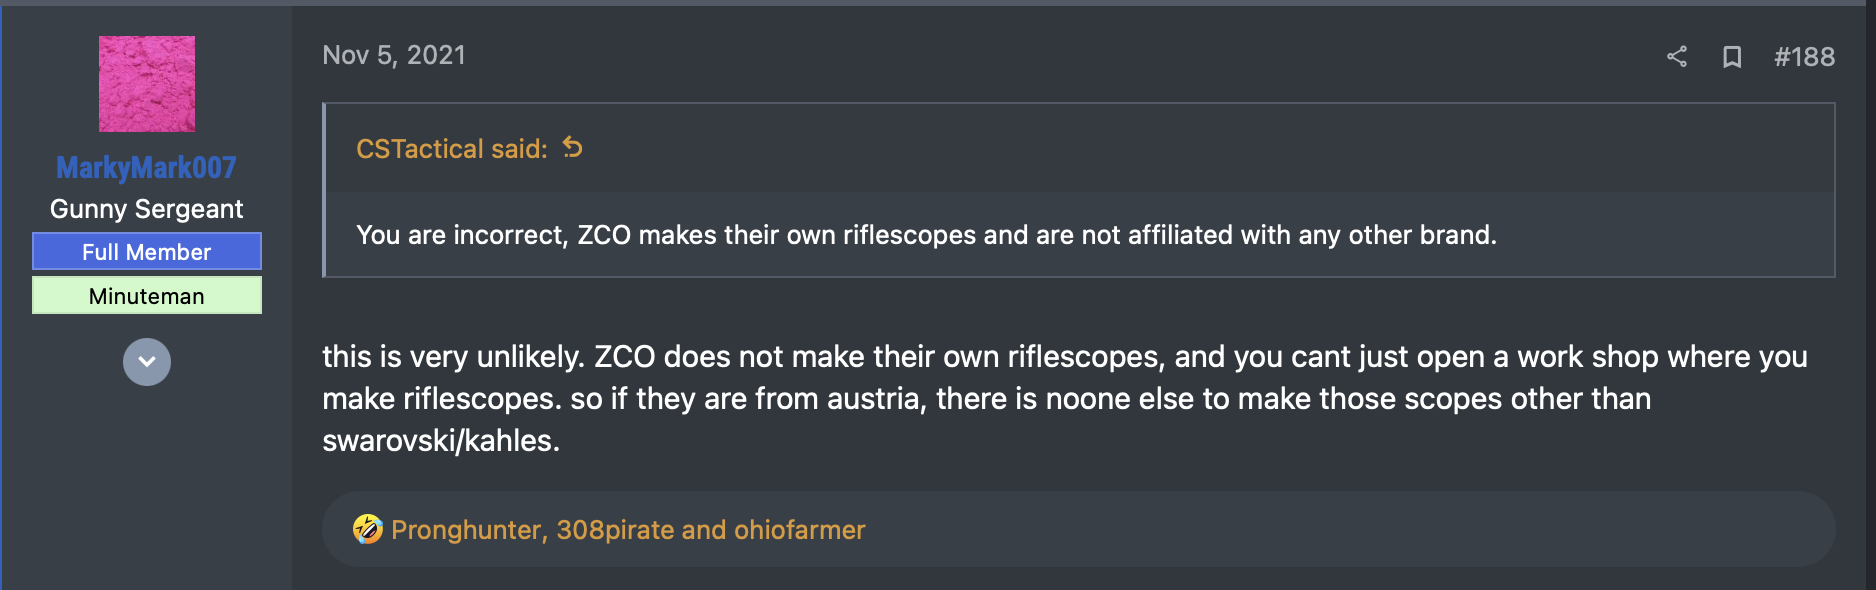The image size is (1876, 590).
Task: Open the Nov 5, 2021 timestamp link
Action: (x=394, y=55)
